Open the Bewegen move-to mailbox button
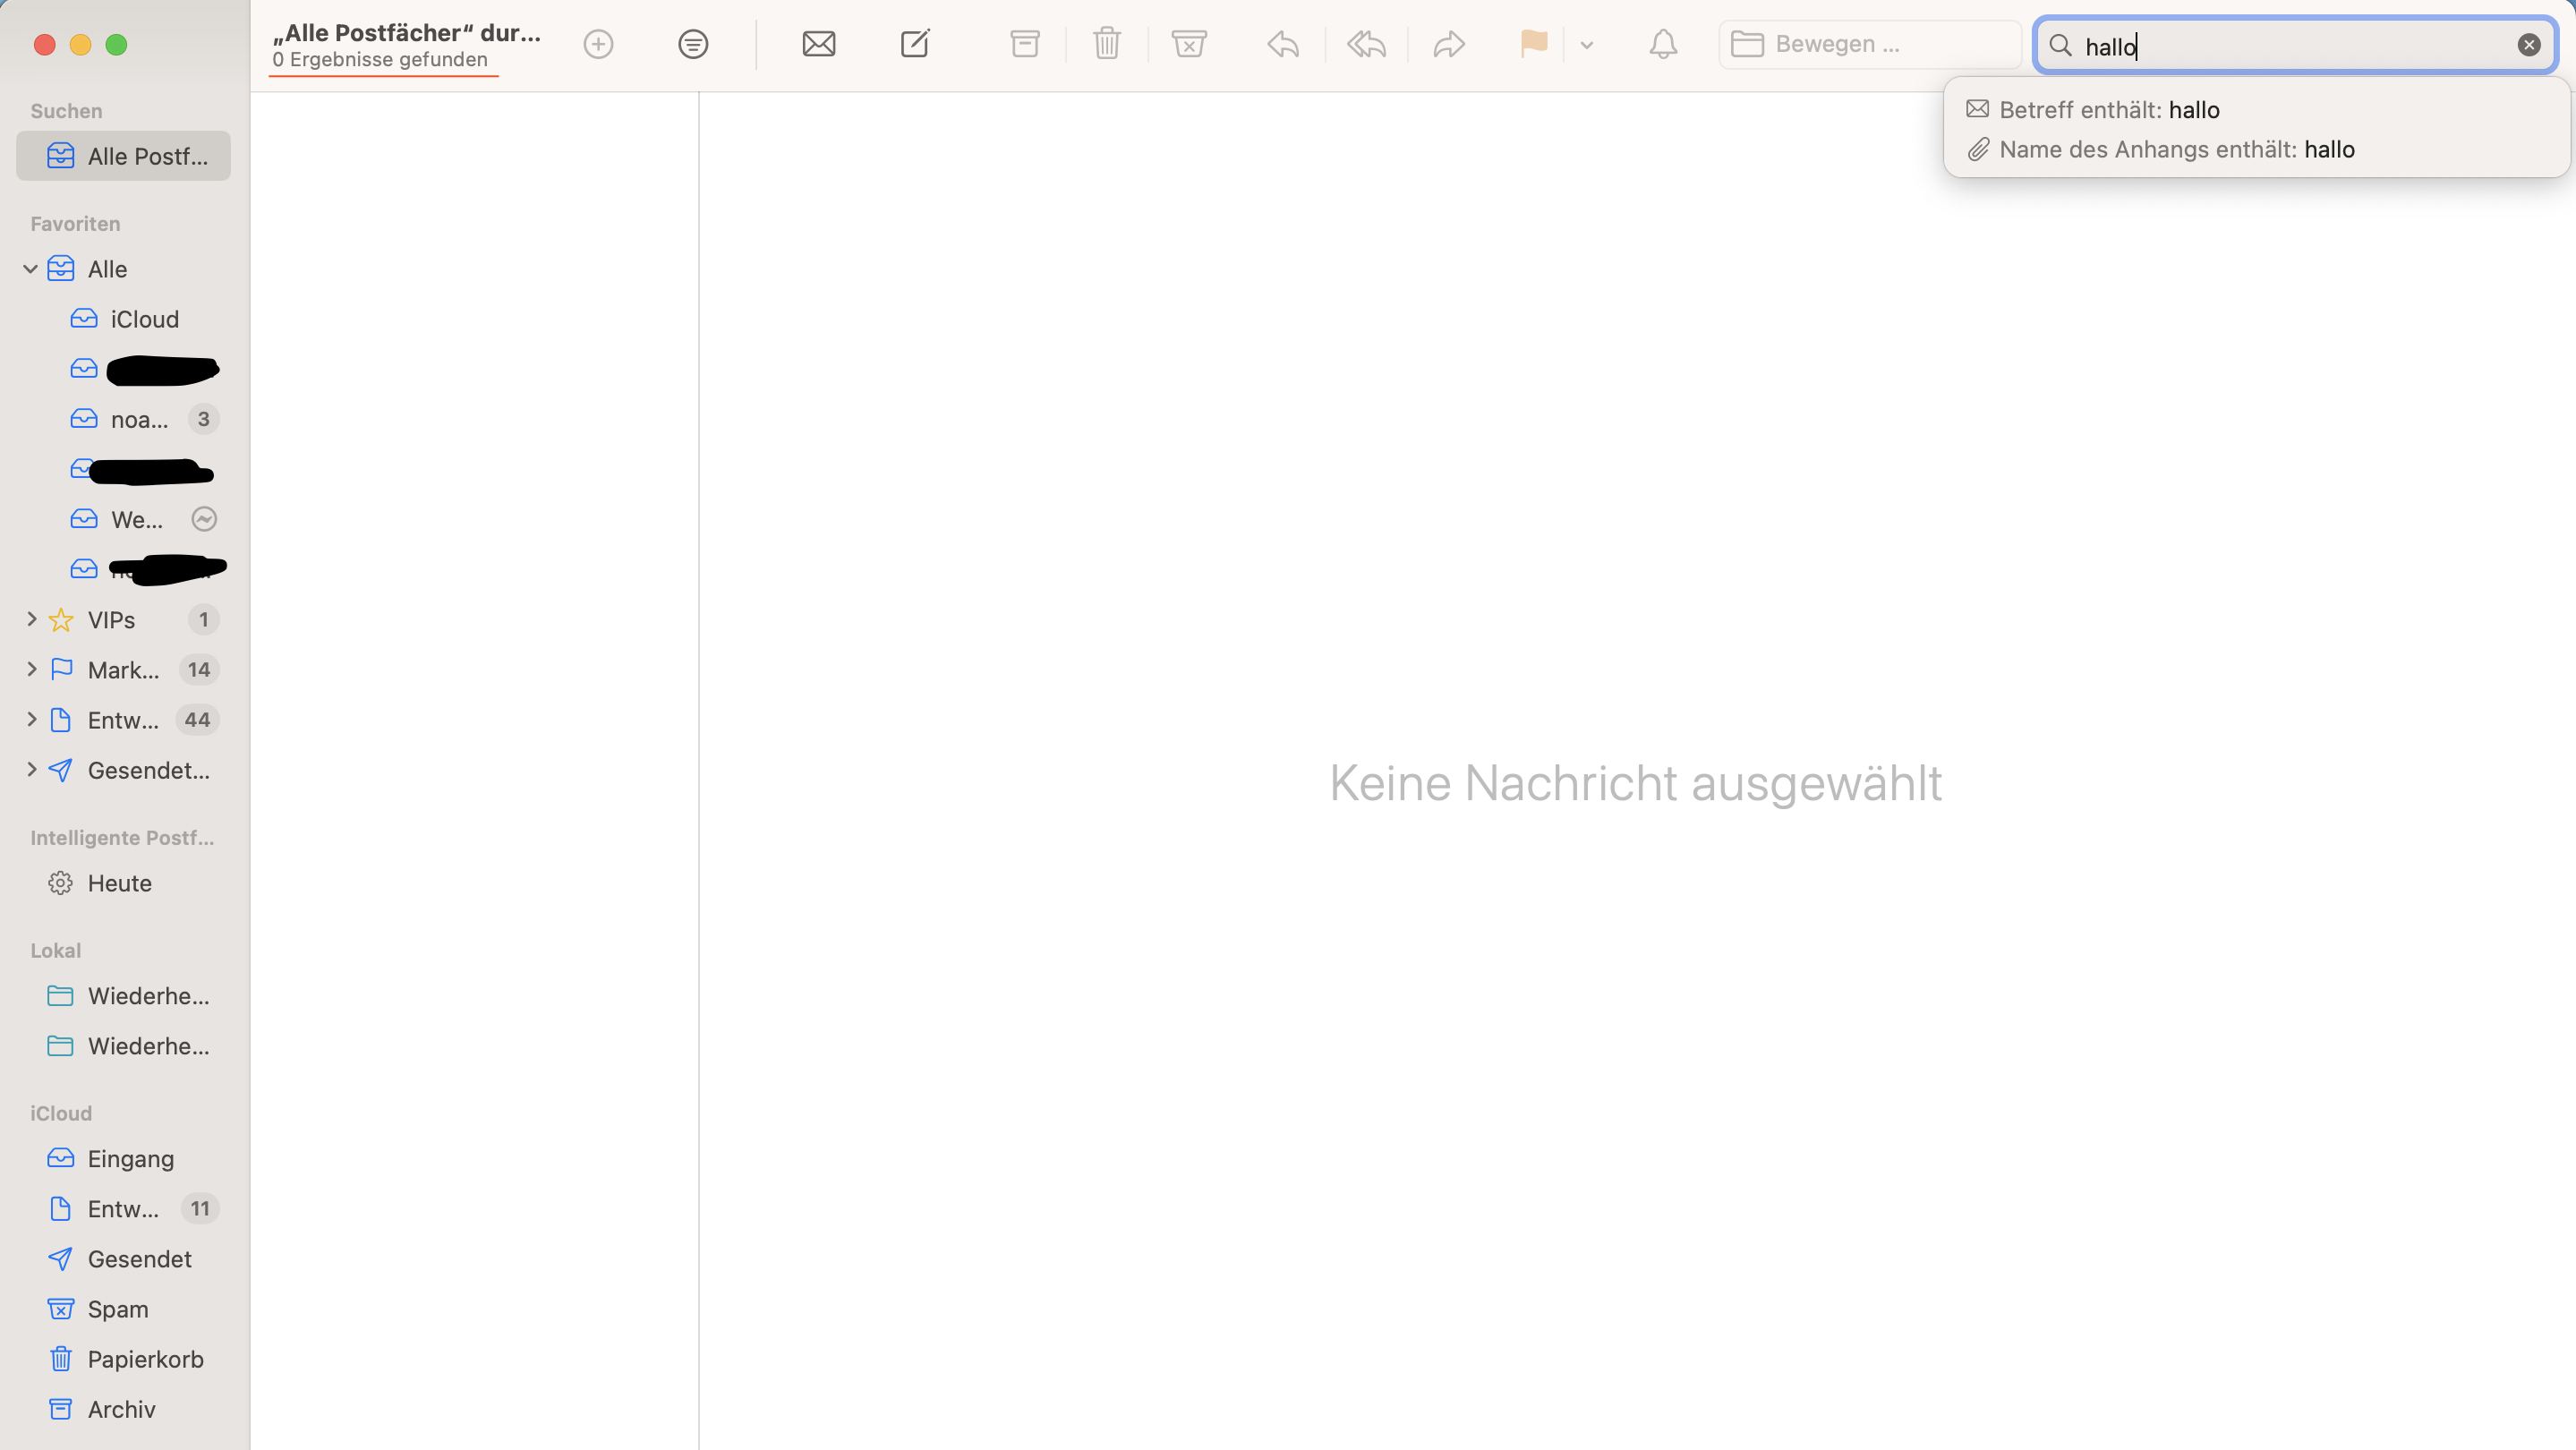 (1868, 44)
